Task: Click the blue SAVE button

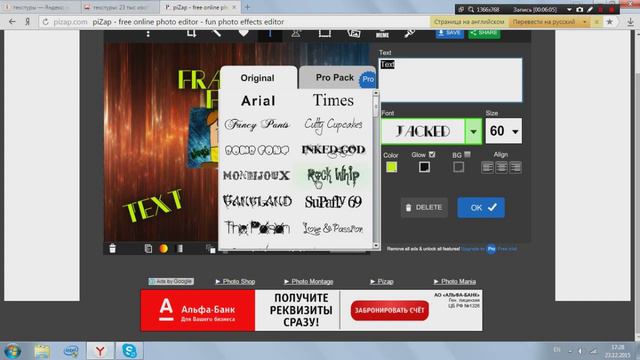Action: (x=449, y=33)
